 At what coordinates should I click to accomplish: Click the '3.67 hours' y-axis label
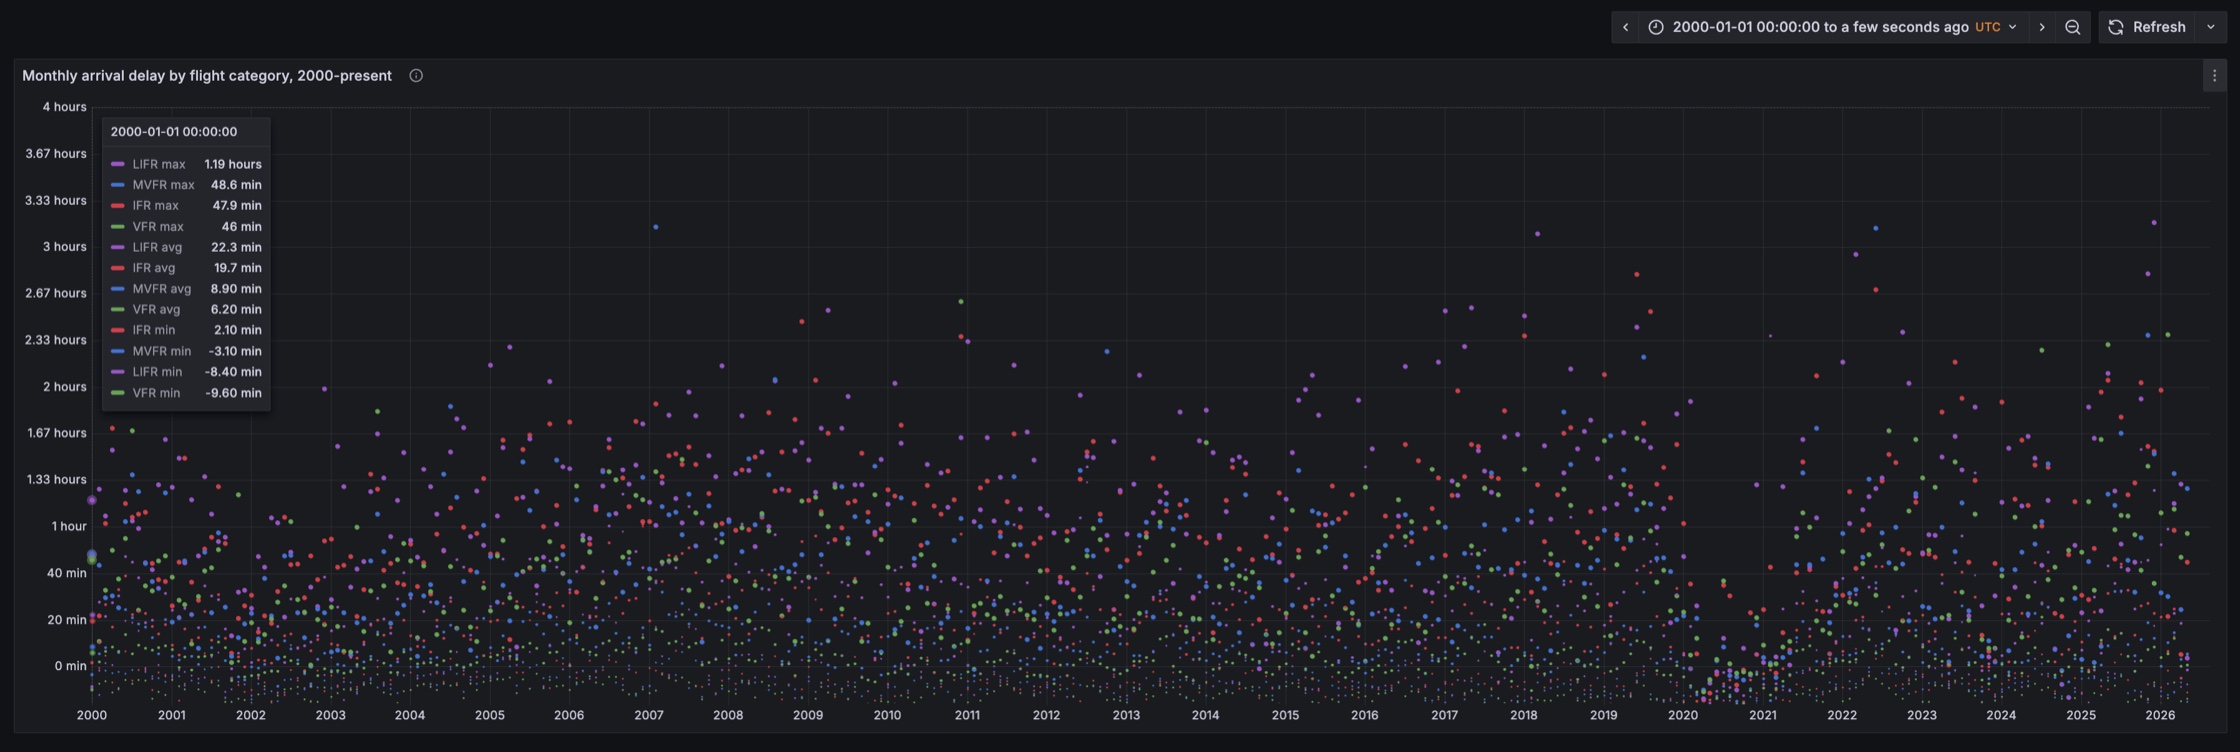click(x=56, y=154)
